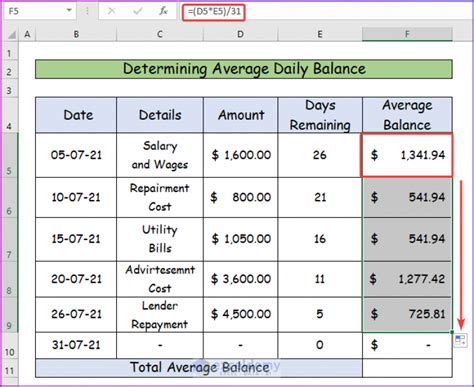Screen dimensions: 474x387
Task: Select the days remaining cell 26
Action: (x=320, y=155)
